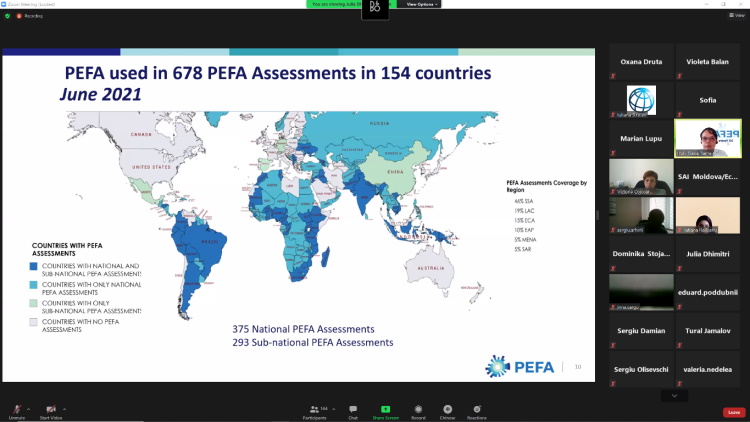Select Julia Dhimitri's participant tile
The width and height of the screenshot is (750, 422).
click(707, 254)
